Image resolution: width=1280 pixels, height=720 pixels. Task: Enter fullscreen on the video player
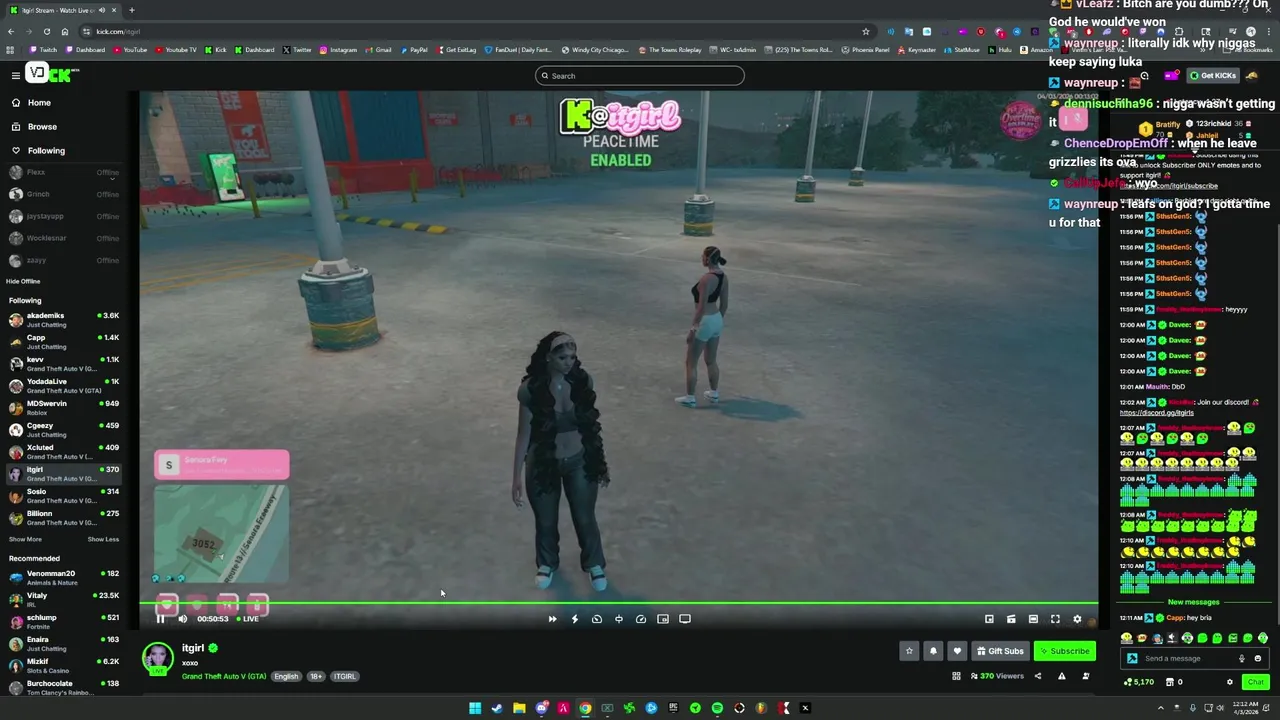coord(1055,619)
